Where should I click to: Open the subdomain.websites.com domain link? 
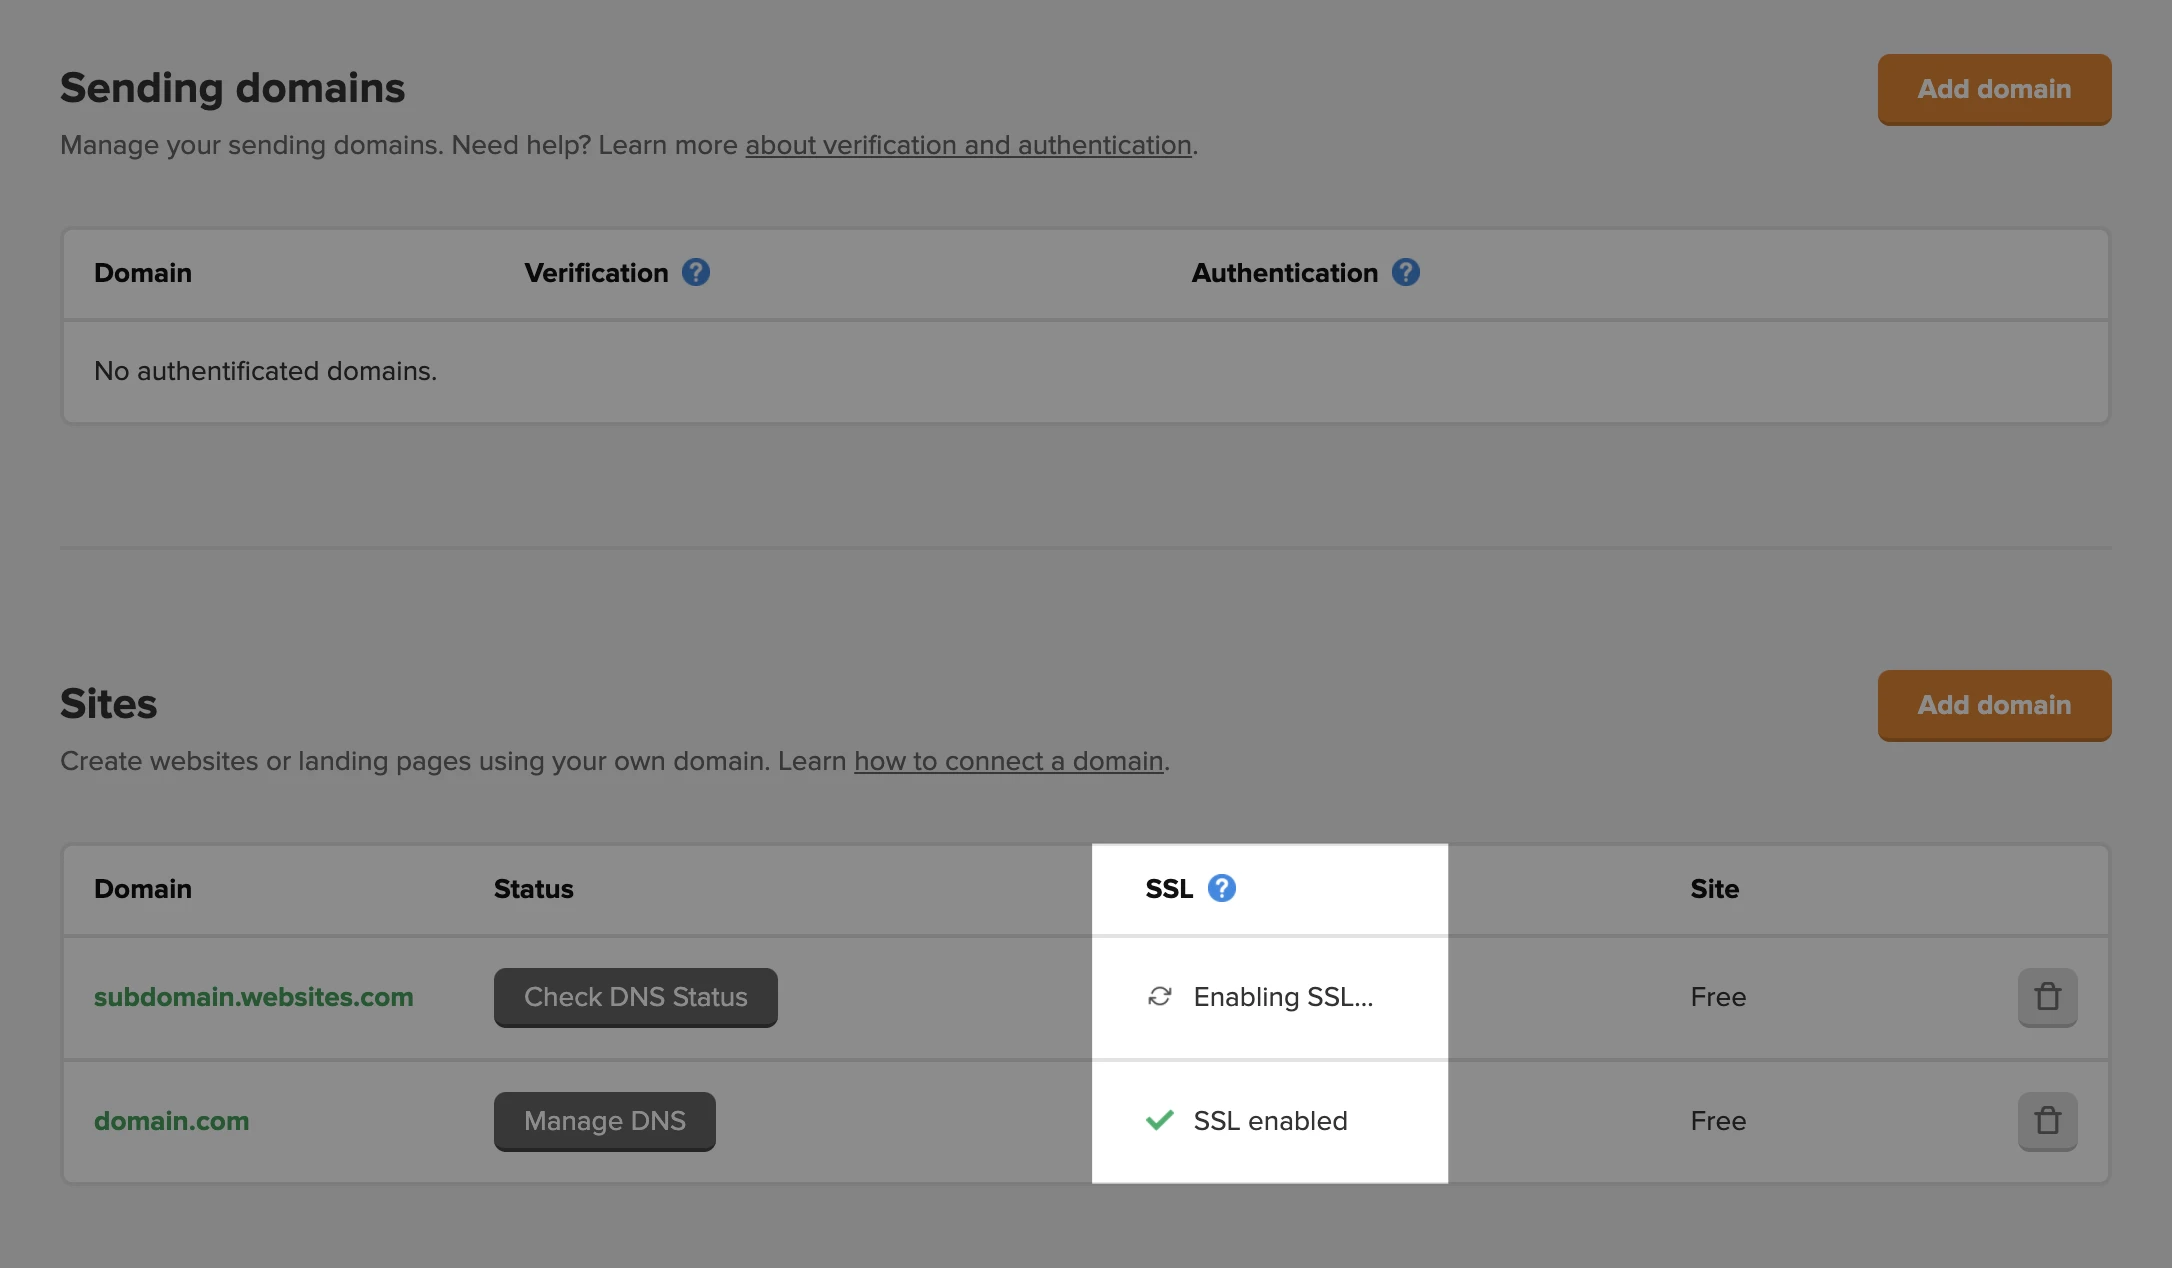253,997
